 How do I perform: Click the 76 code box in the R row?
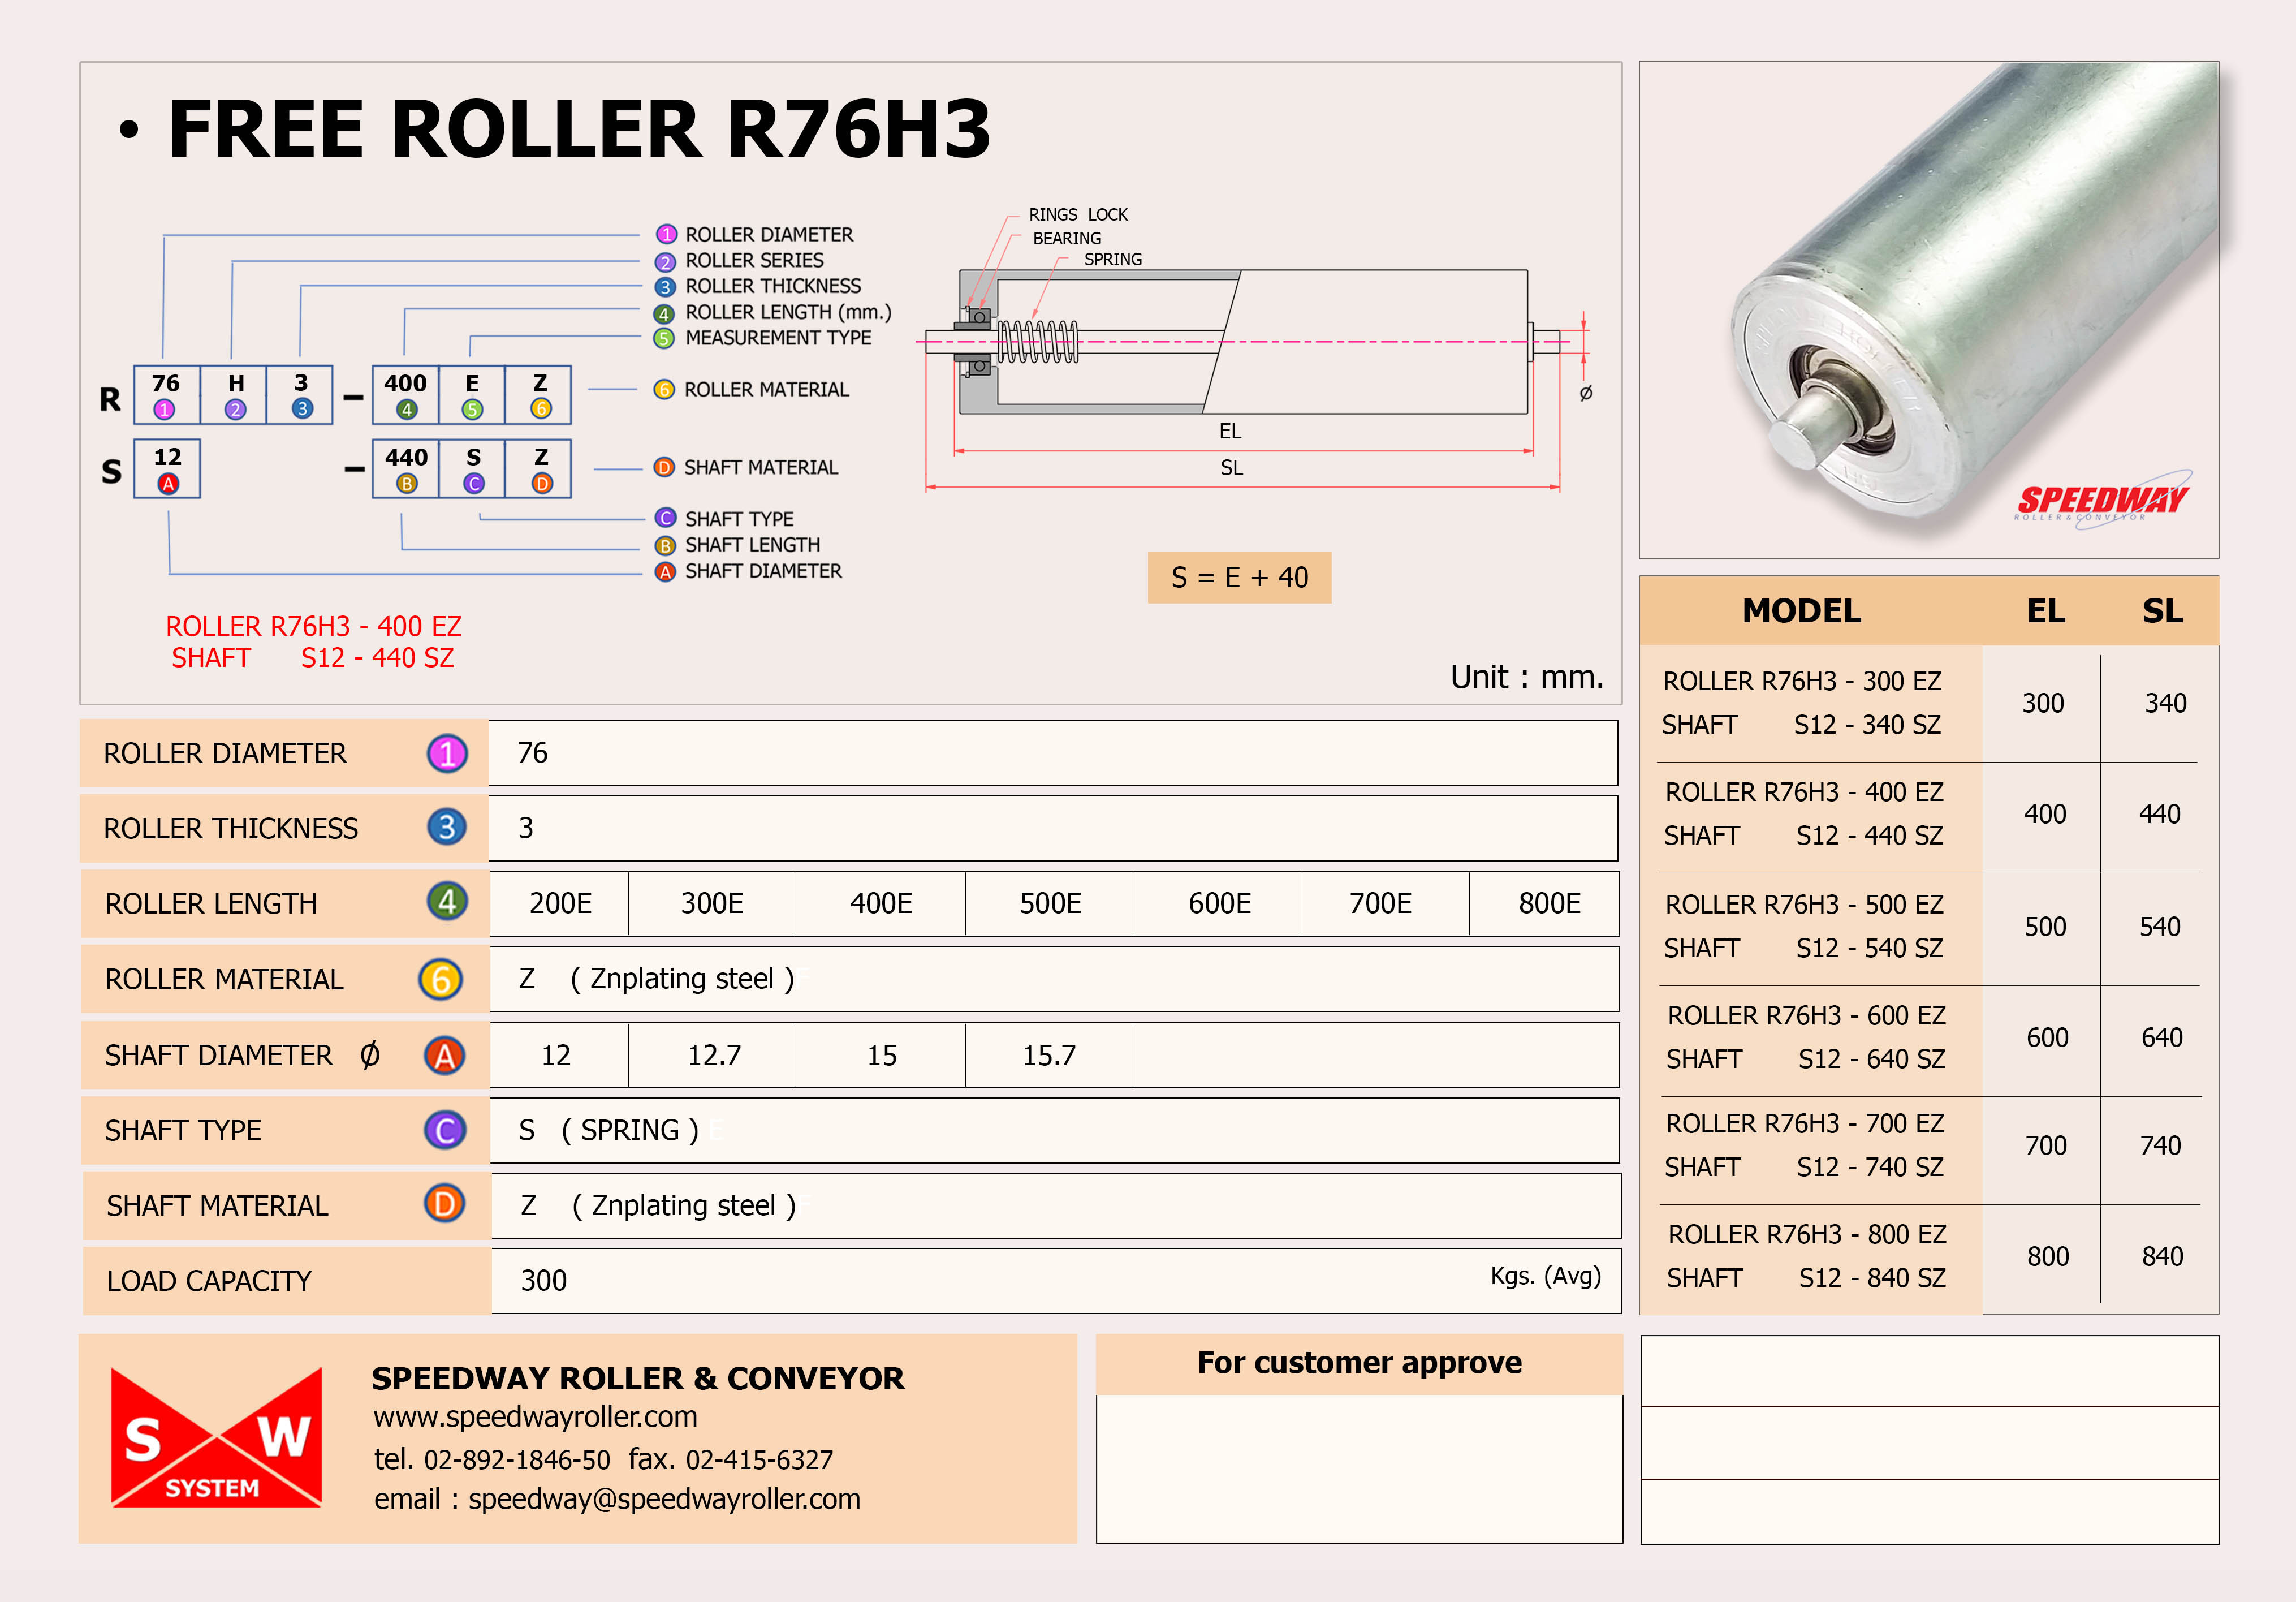pyautogui.click(x=167, y=395)
